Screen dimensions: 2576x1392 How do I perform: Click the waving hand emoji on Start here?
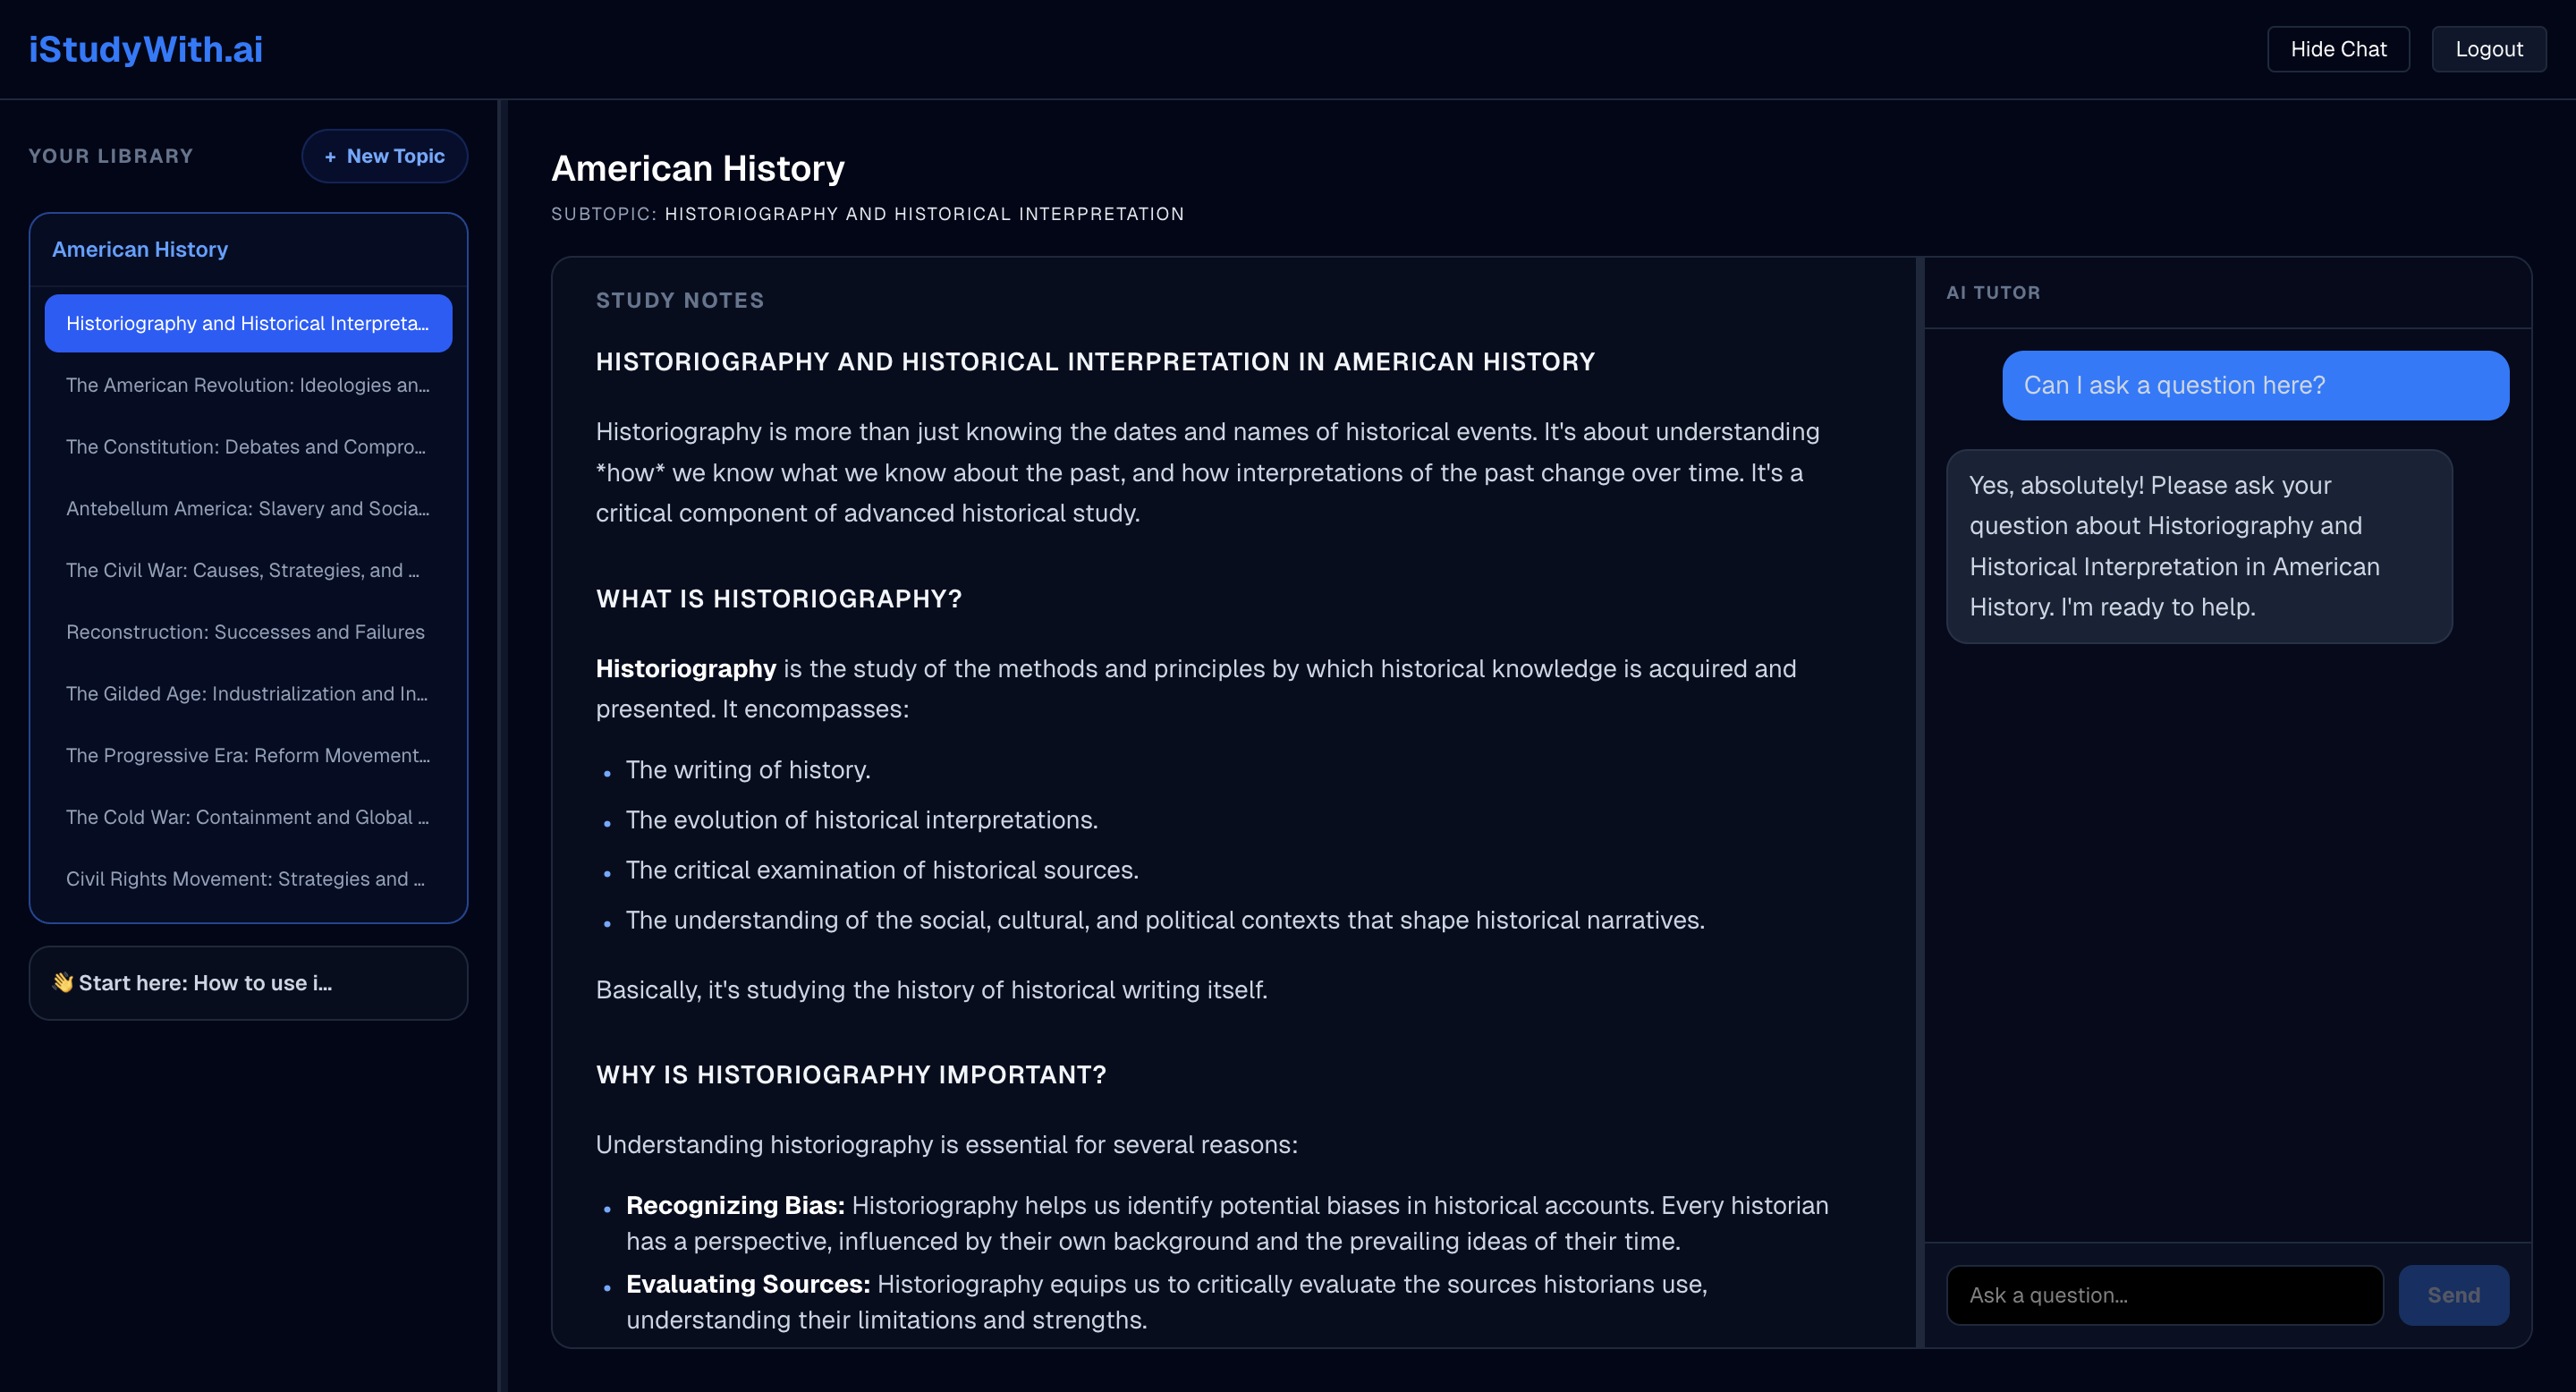click(62, 983)
